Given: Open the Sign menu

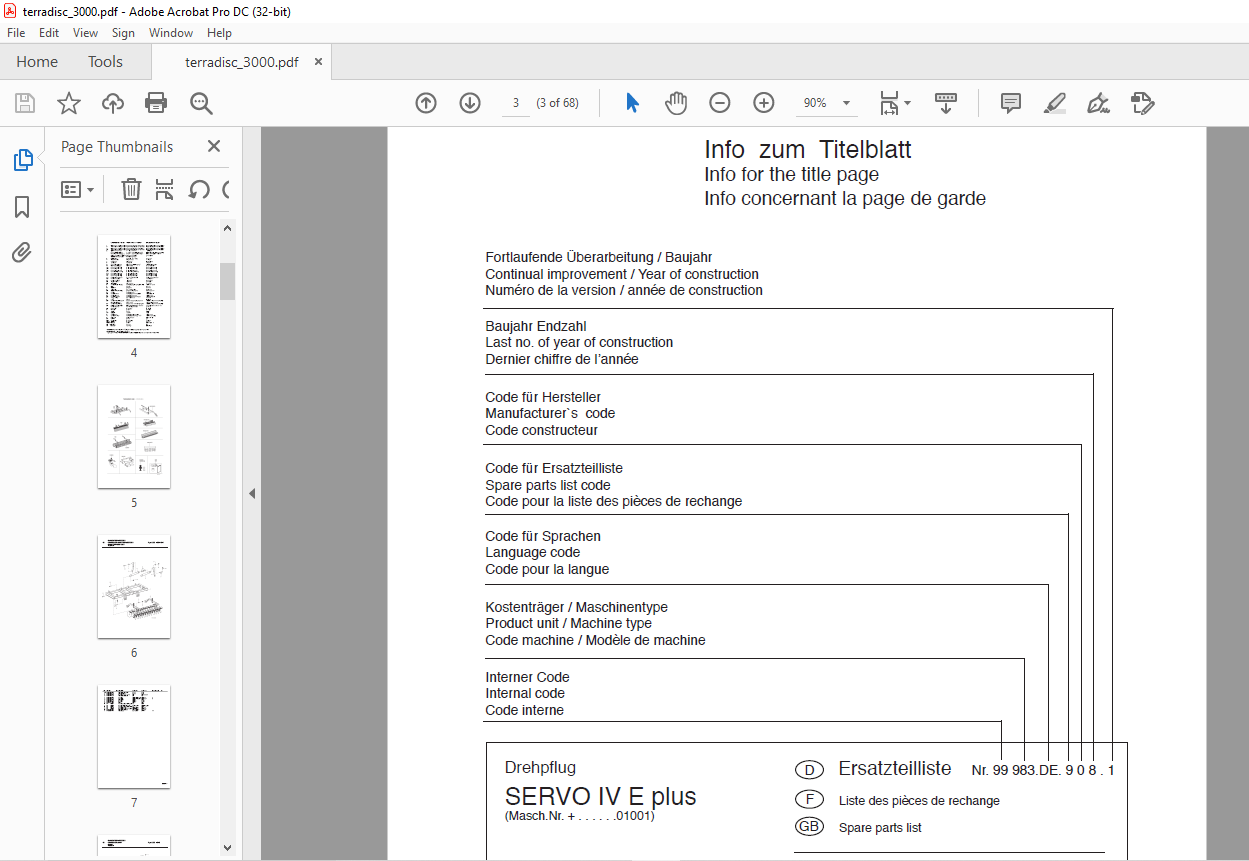Looking at the screenshot, I should pos(123,33).
